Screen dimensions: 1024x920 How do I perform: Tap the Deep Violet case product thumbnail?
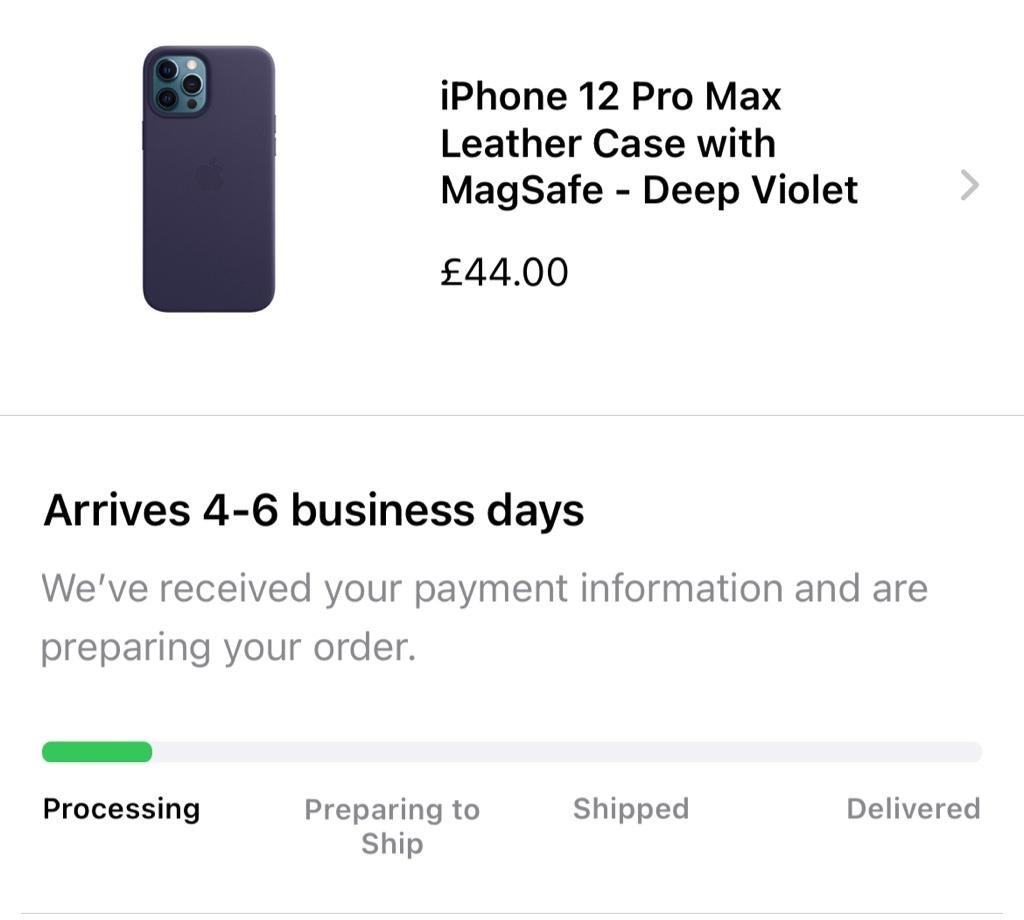[208, 180]
